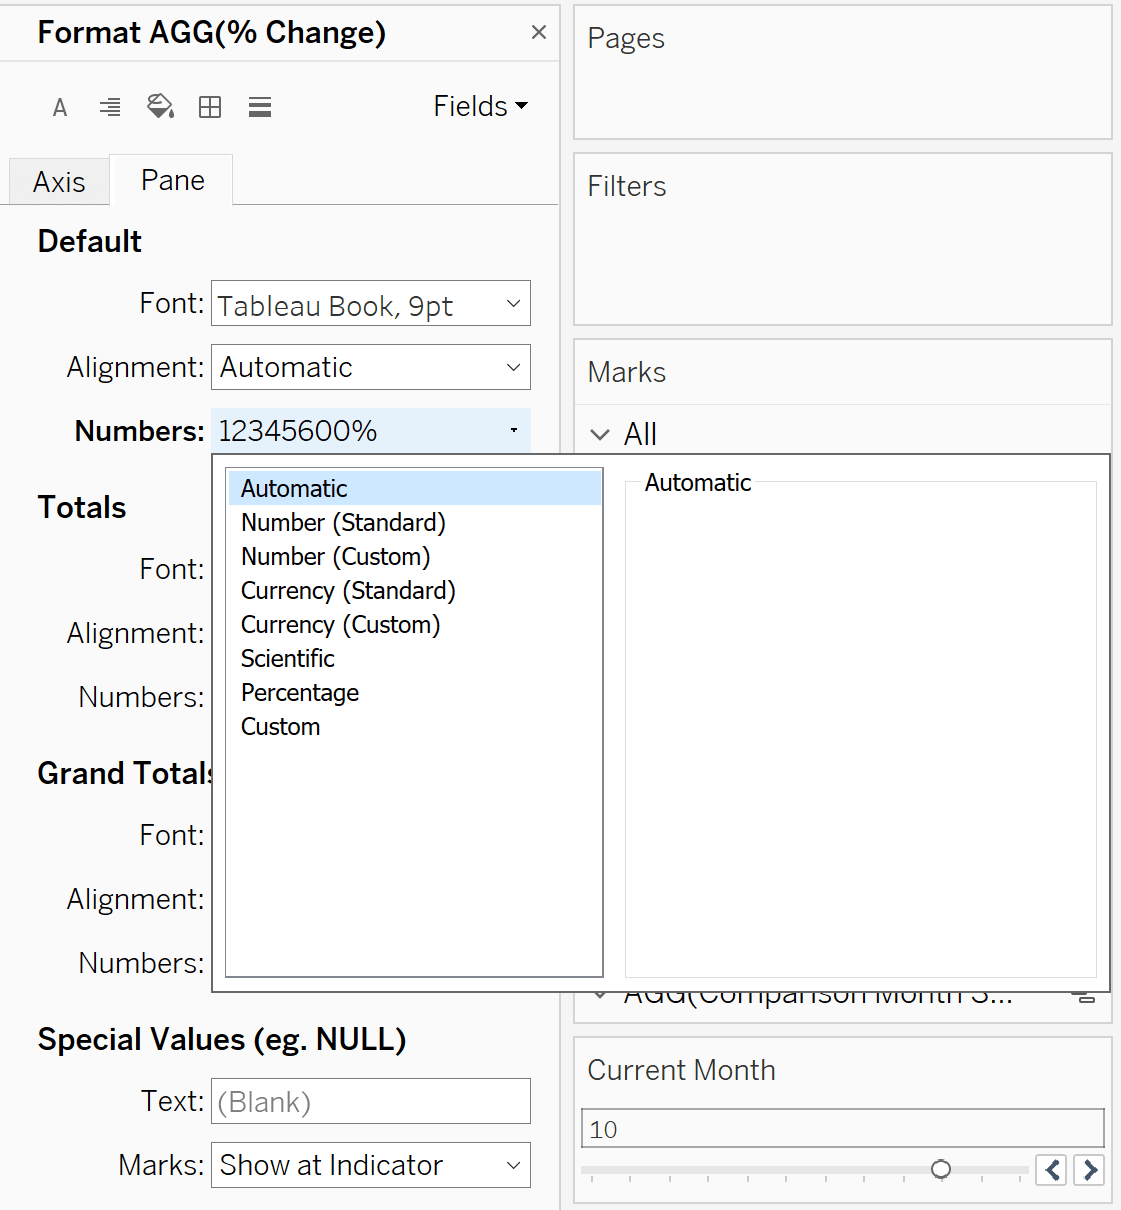Click the Current Month value field
Image resolution: width=1121 pixels, height=1210 pixels.
point(843,1128)
